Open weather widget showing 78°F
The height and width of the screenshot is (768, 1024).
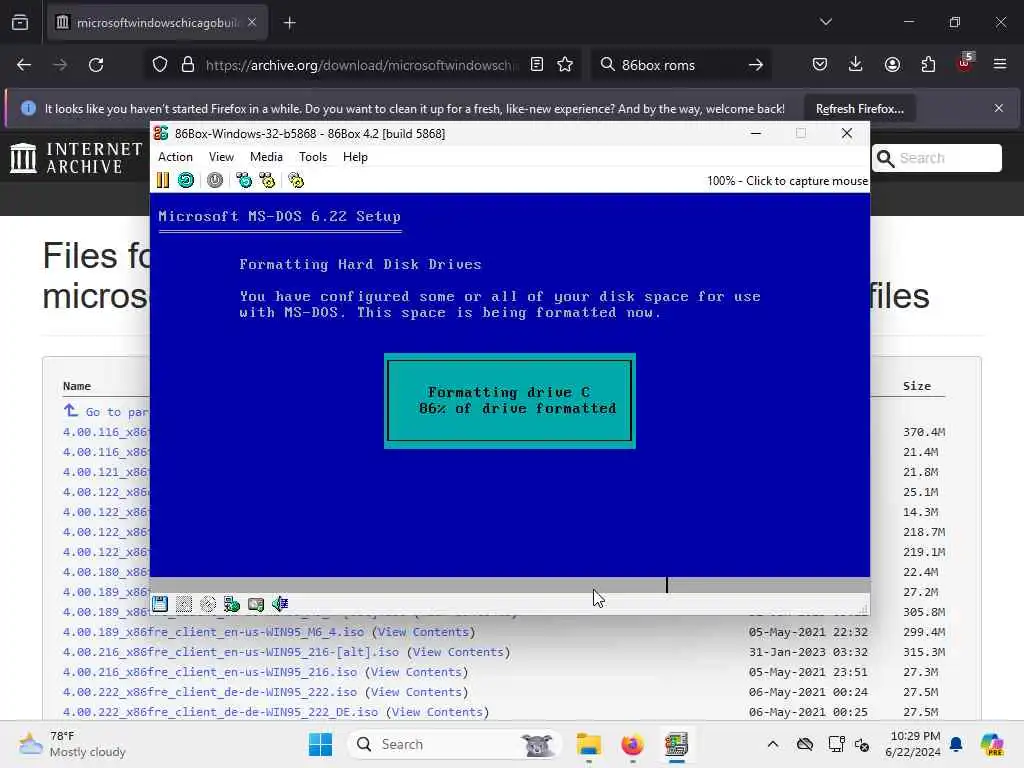tap(72, 744)
